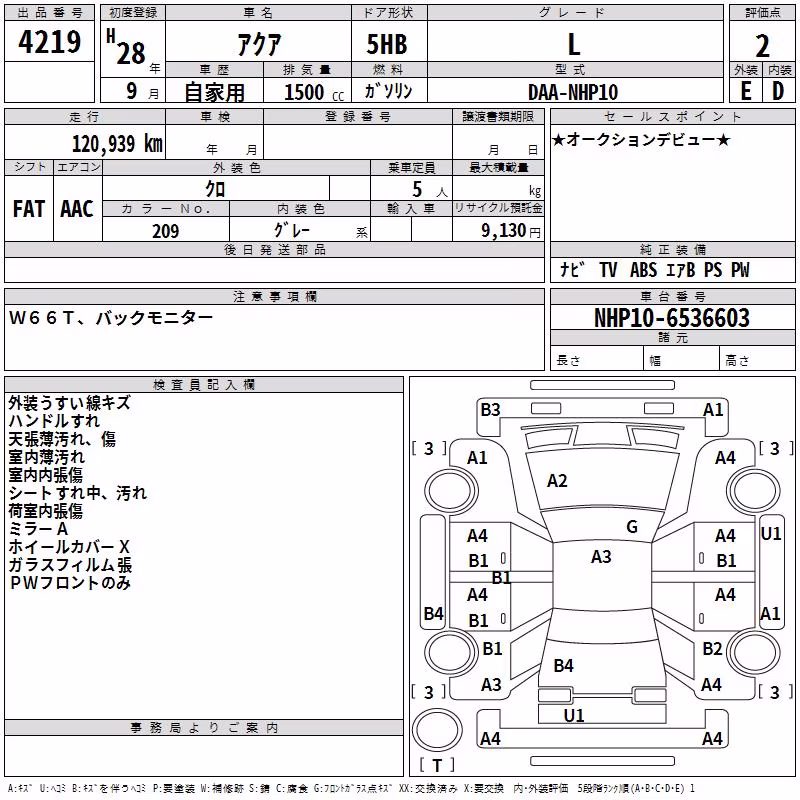Click the color number 209
Image resolution: width=800 pixels, height=800 pixels.
click(166, 231)
